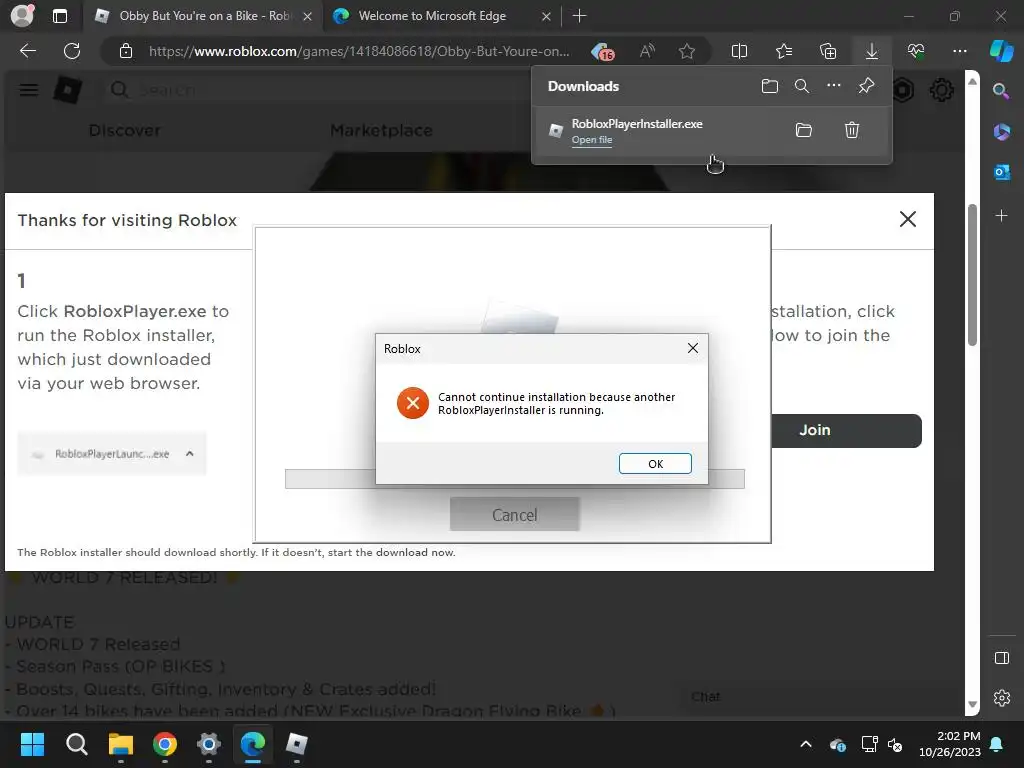Open the Windows Start menu
This screenshot has height=768, width=1024.
[32, 744]
